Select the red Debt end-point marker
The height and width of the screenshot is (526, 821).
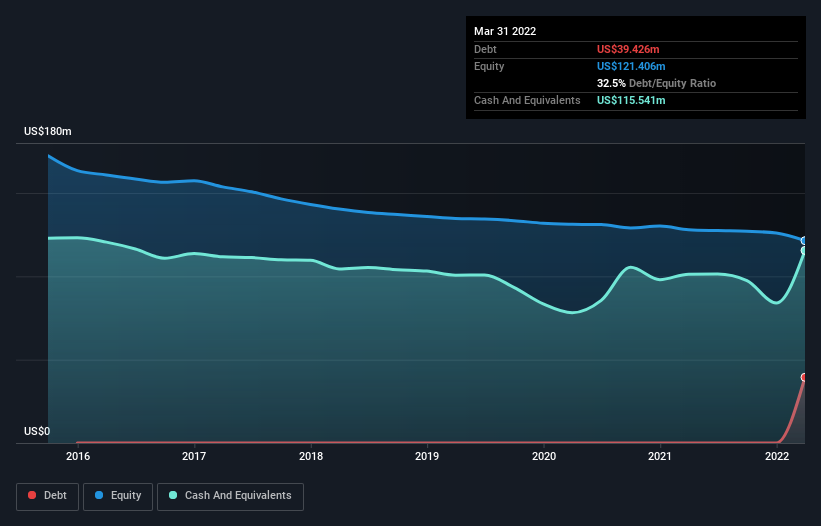point(804,377)
